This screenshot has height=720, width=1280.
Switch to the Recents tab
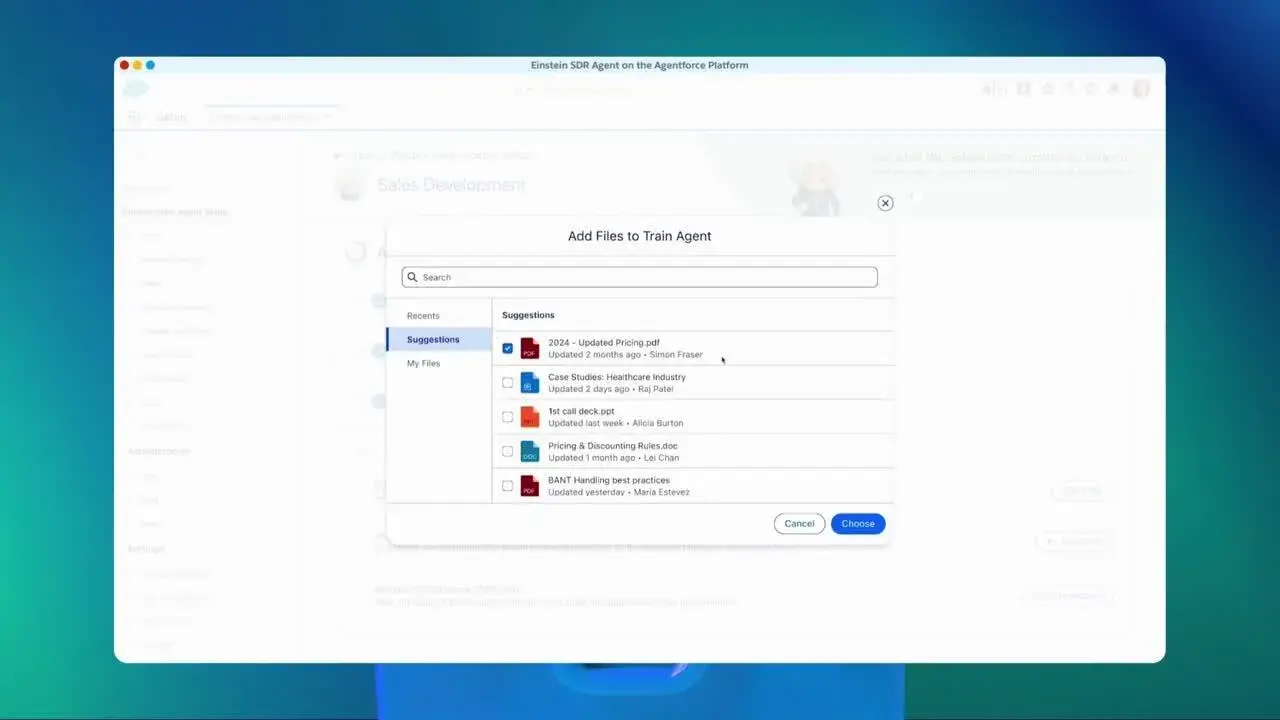pos(422,315)
